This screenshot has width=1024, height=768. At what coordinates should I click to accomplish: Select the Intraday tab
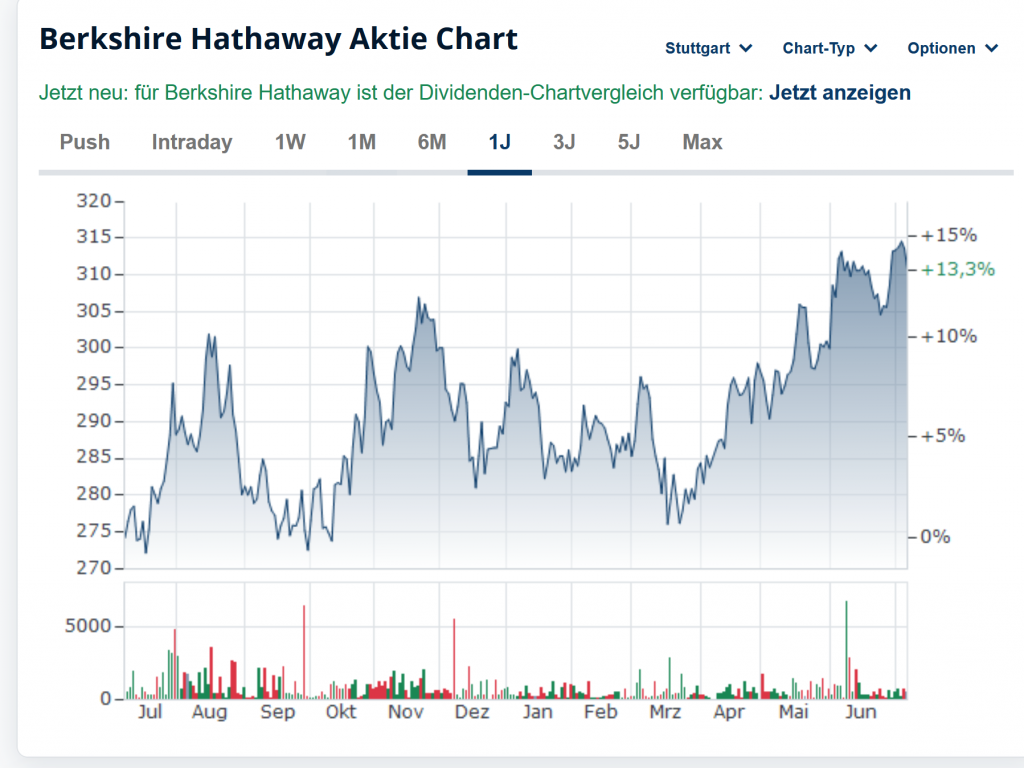tap(192, 142)
